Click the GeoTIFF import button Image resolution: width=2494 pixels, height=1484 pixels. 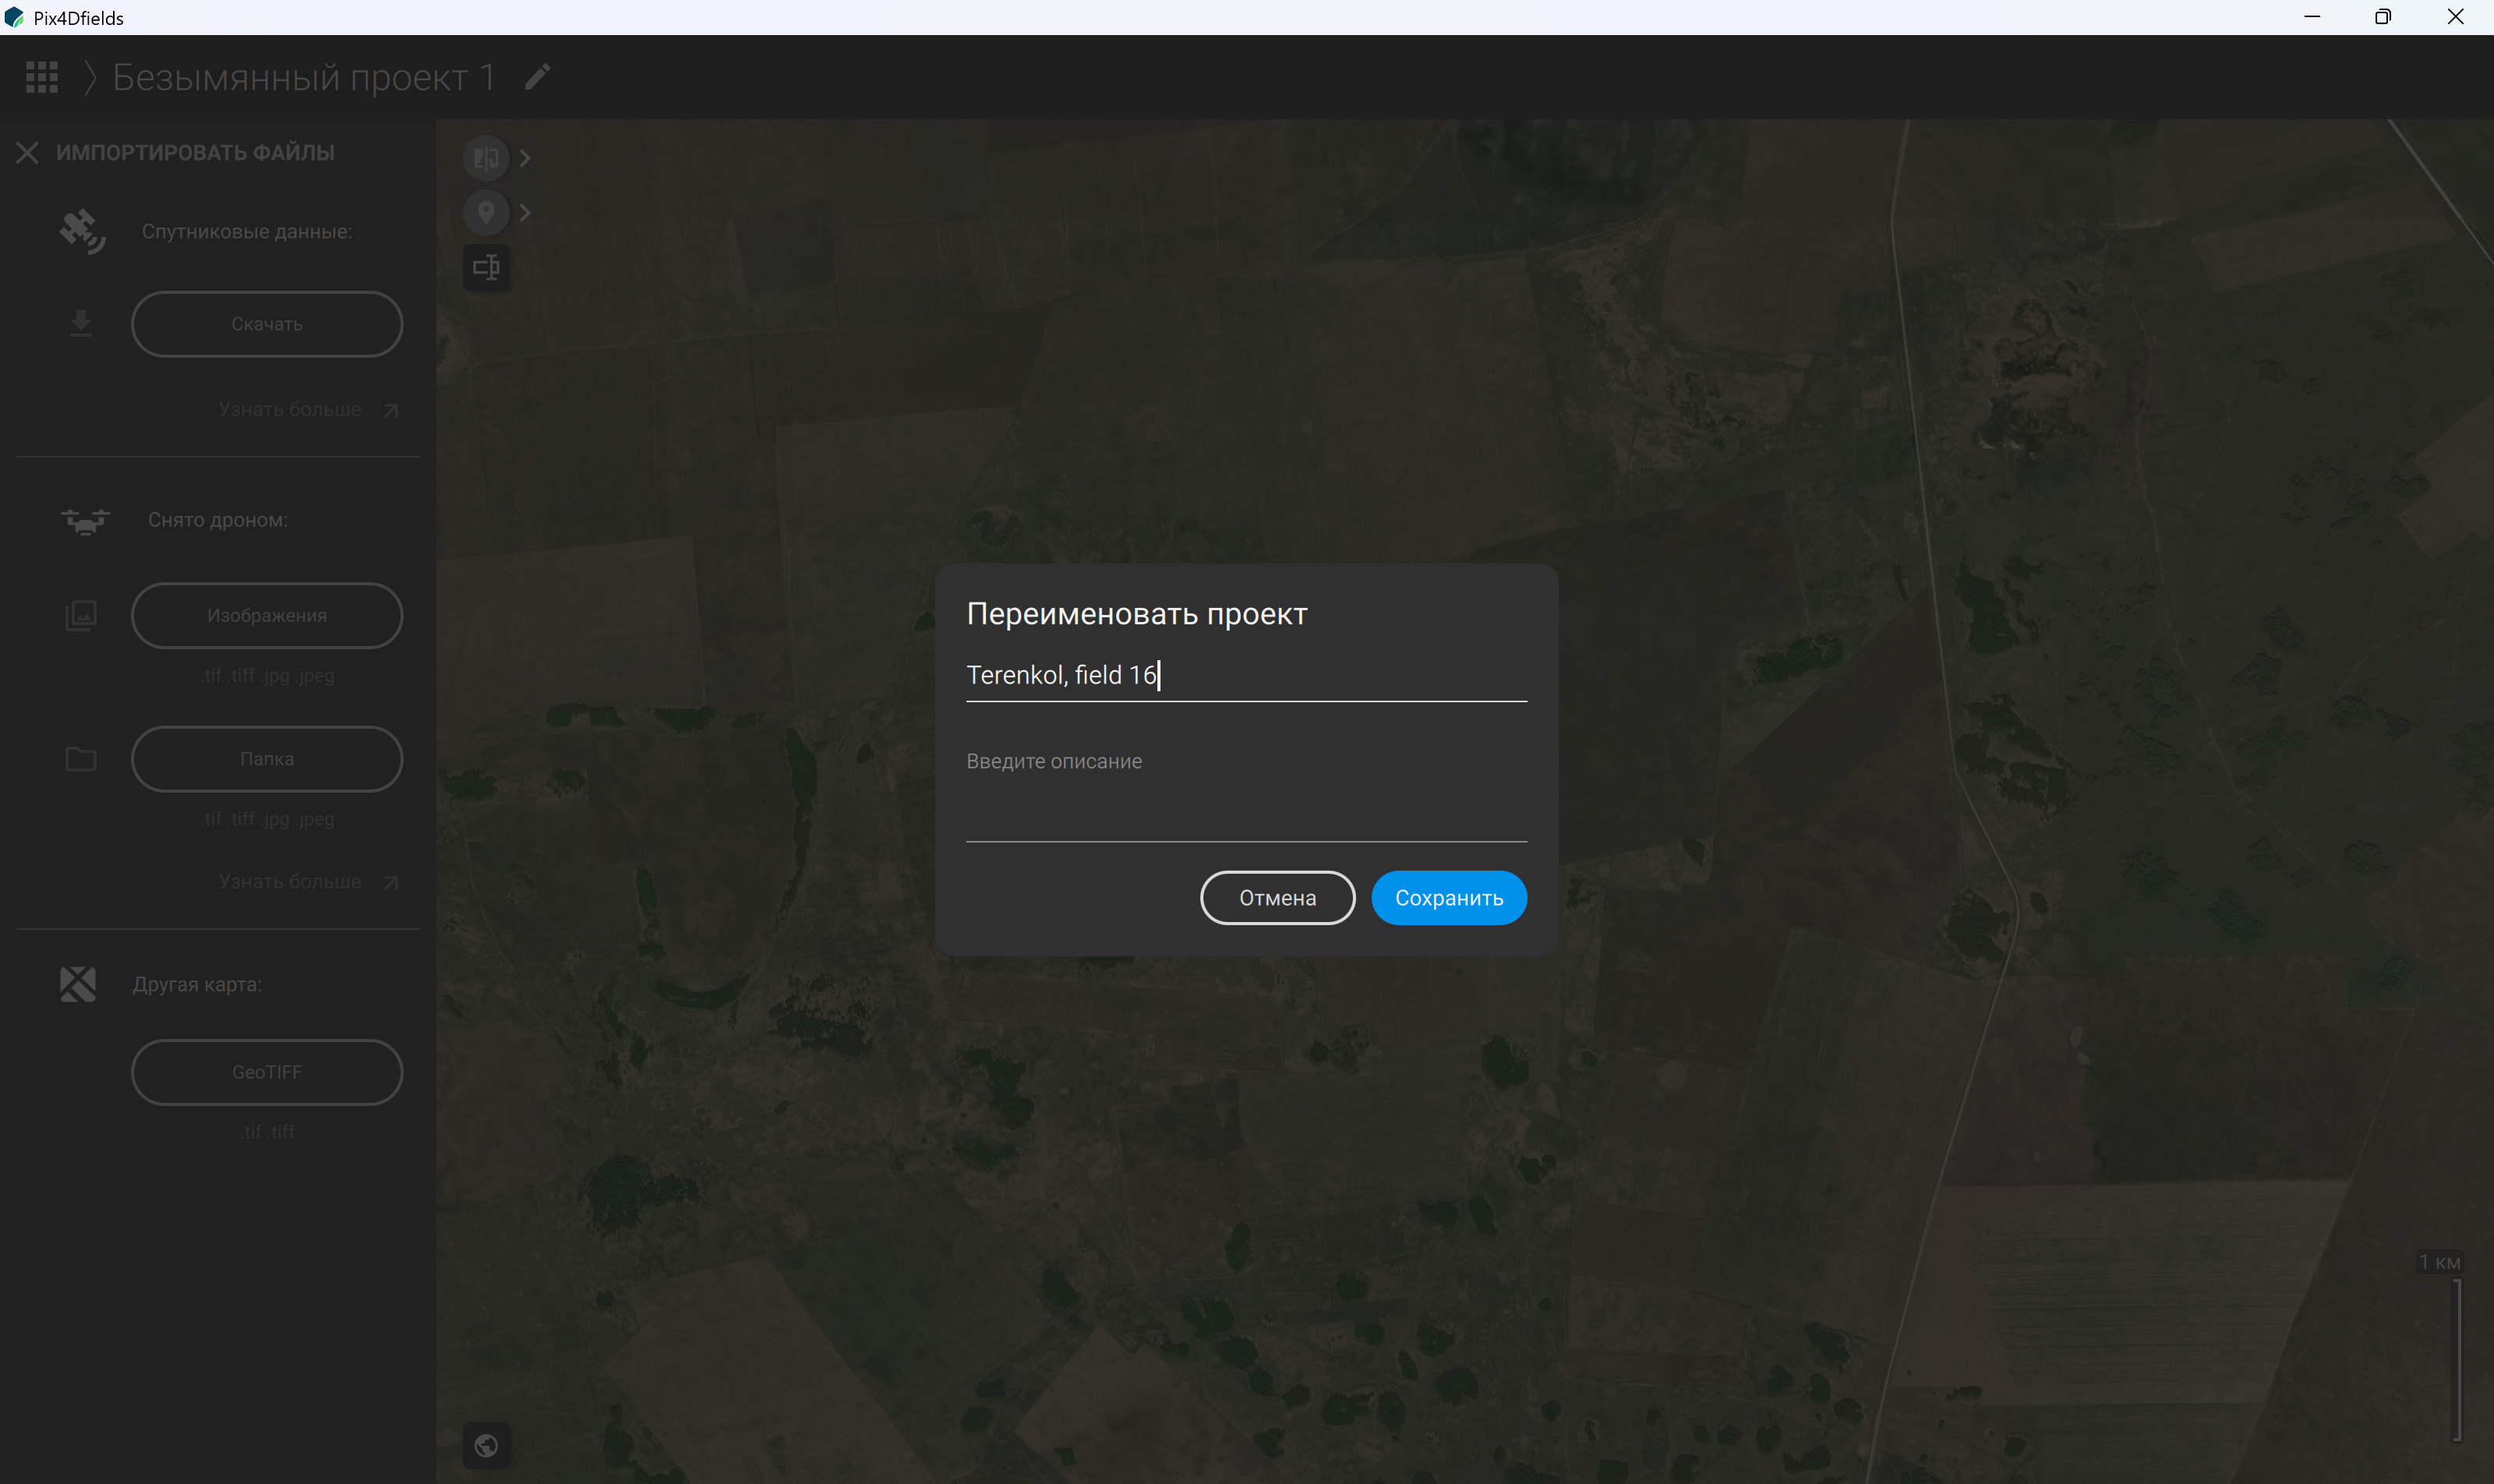point(267,1072)
